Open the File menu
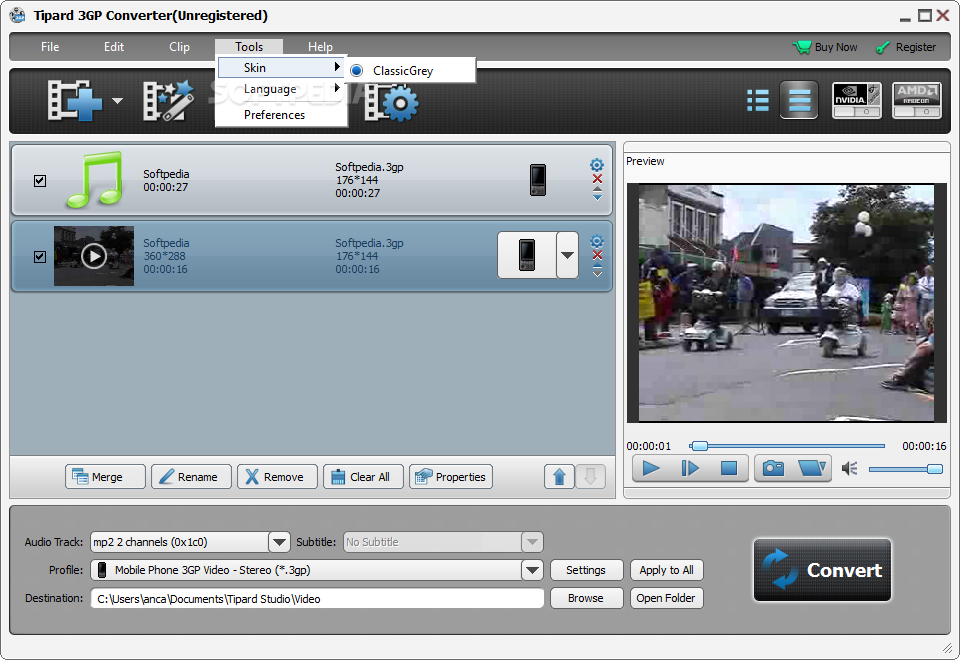Screen dimensions: 960x660 click(x=50, y=47)
